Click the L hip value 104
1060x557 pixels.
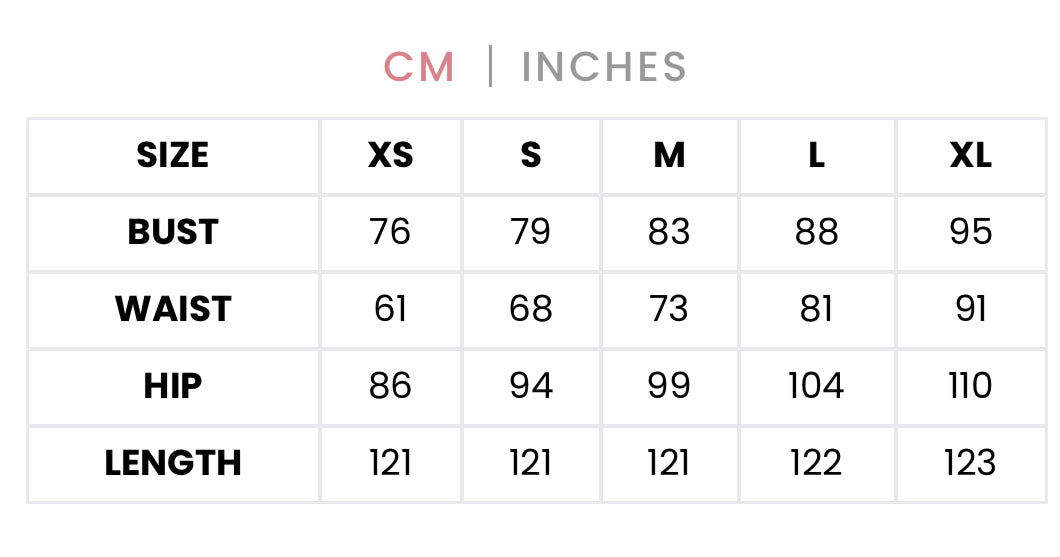(x=817, y=386)
